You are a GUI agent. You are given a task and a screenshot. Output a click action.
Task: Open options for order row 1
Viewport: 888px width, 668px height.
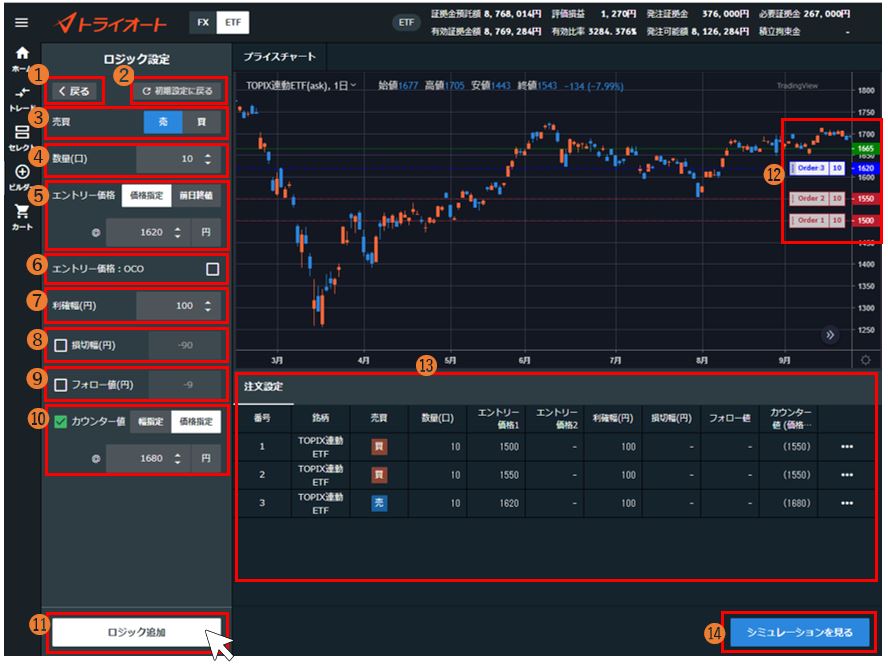pyautogui.click(x=847, y=447)
